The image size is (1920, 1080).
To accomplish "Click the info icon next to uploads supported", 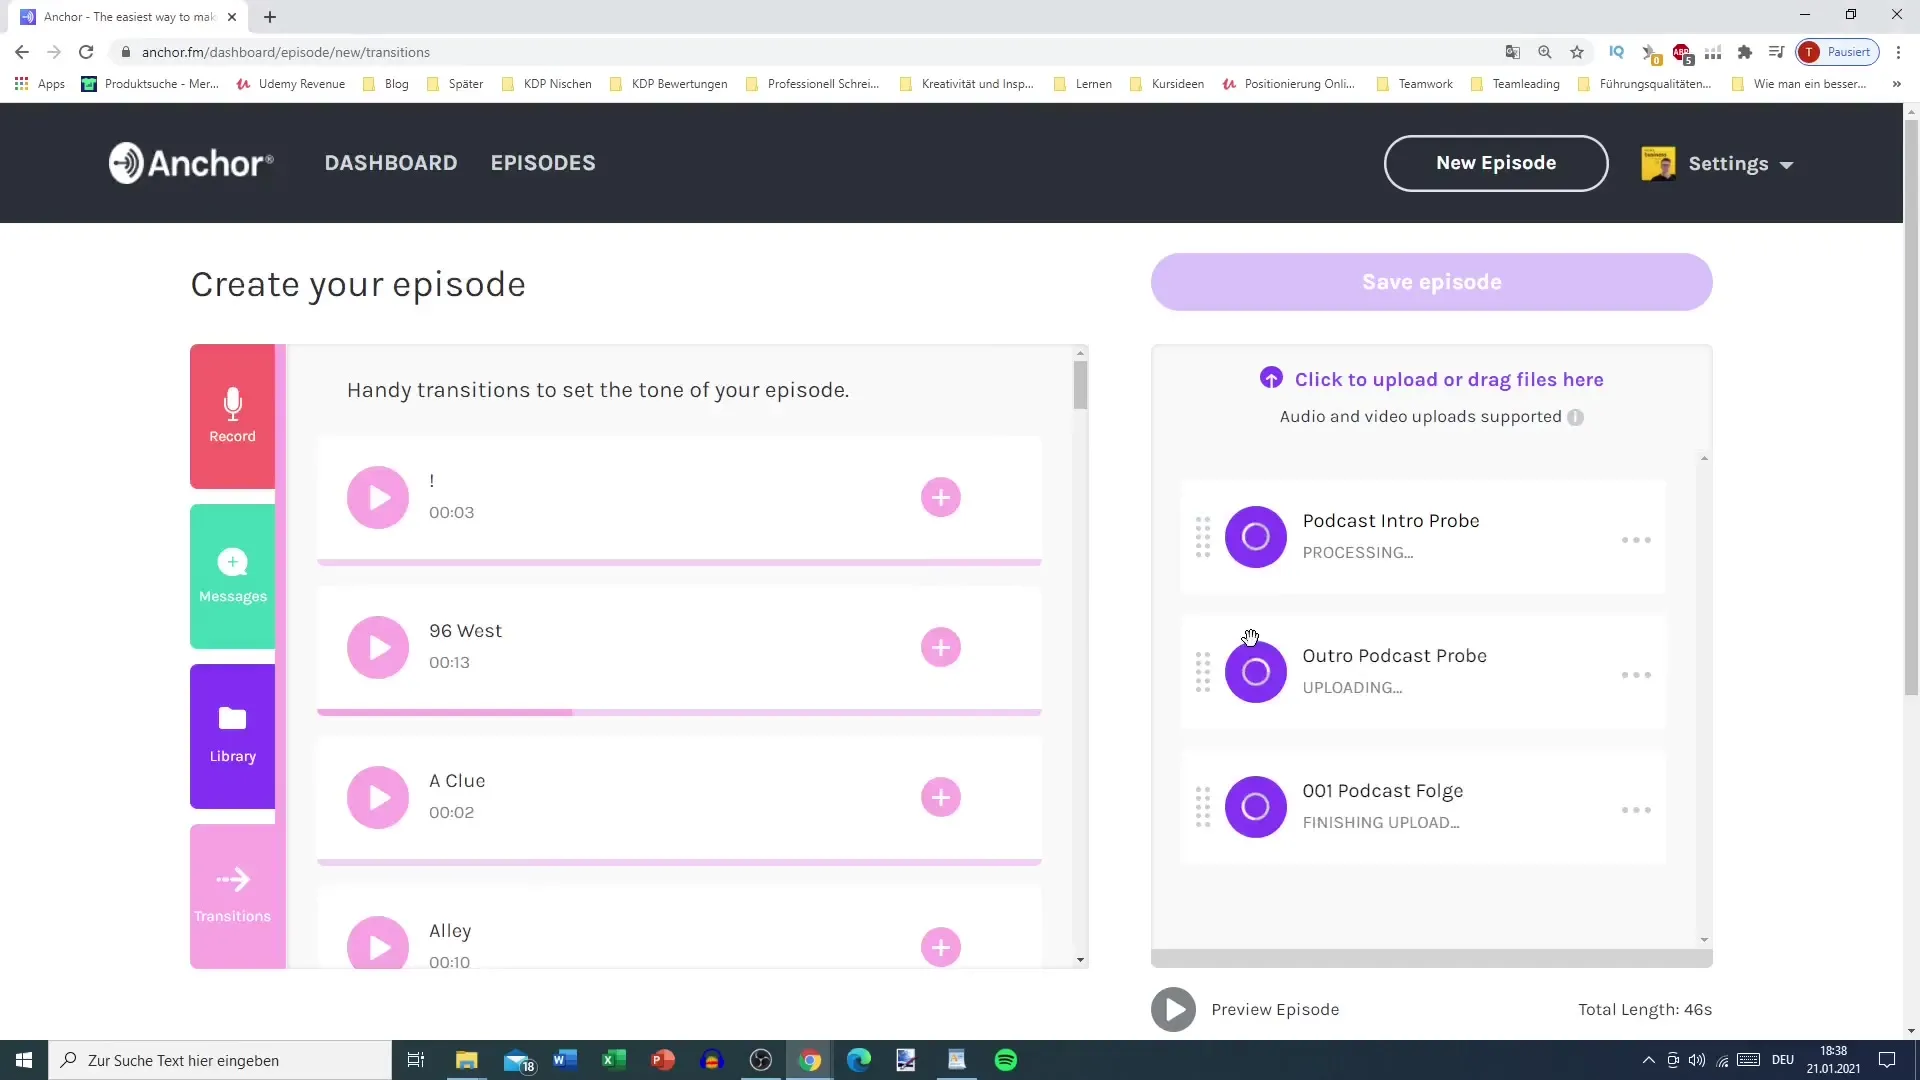I will 1576,417.
